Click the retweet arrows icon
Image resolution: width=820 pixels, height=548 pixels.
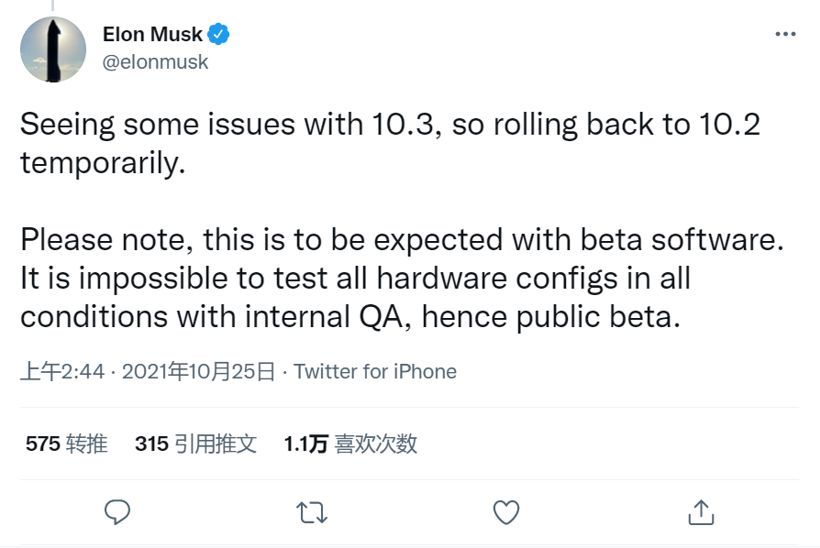(x=313, y=512)
